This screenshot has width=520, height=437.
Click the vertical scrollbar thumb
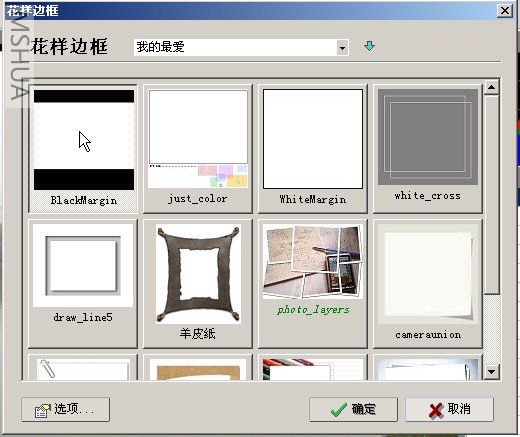pyautogui.click(x=492, y=195)
